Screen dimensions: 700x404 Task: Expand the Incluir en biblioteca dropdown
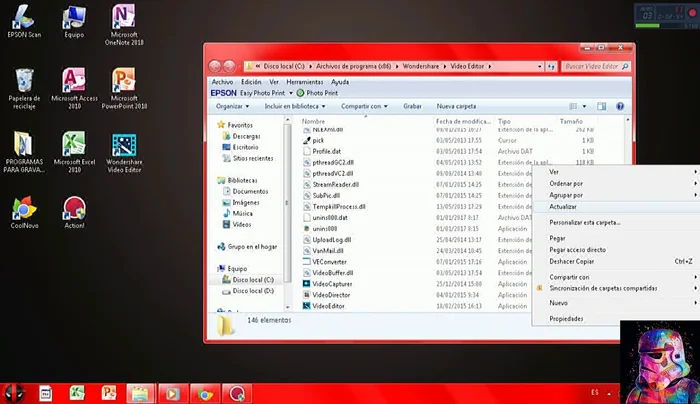[295, 105]
